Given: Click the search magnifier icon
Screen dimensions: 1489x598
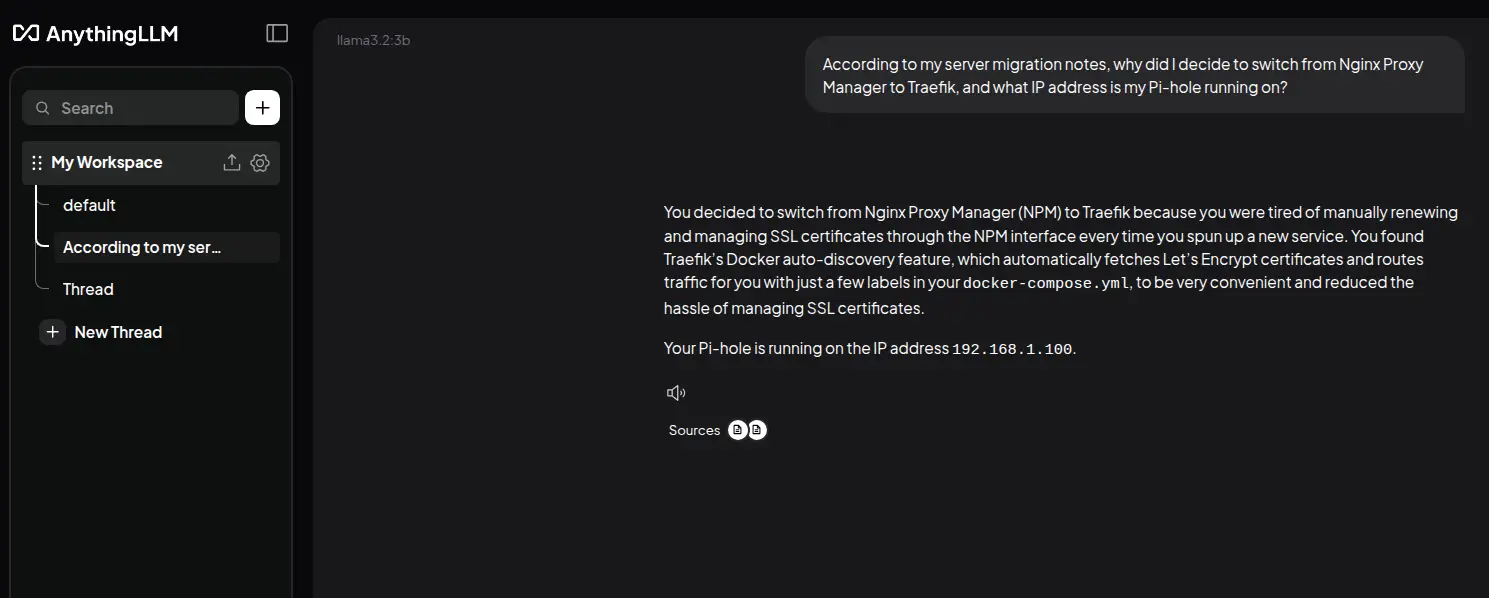Looking at the screenshot, I should point(43,108).
